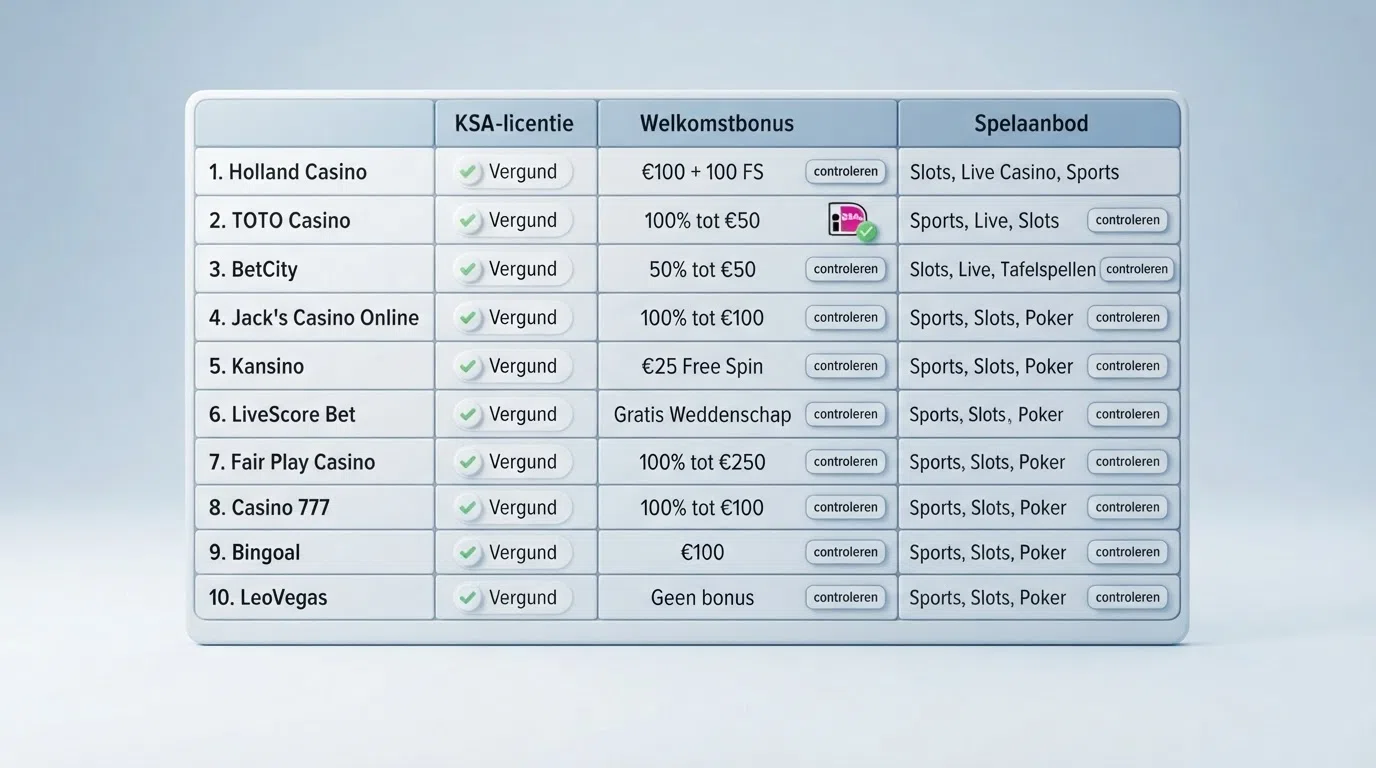The image size is (1376, 768).
Task: Click controleren next to 100% tot €250
Action: coord(846,462)
